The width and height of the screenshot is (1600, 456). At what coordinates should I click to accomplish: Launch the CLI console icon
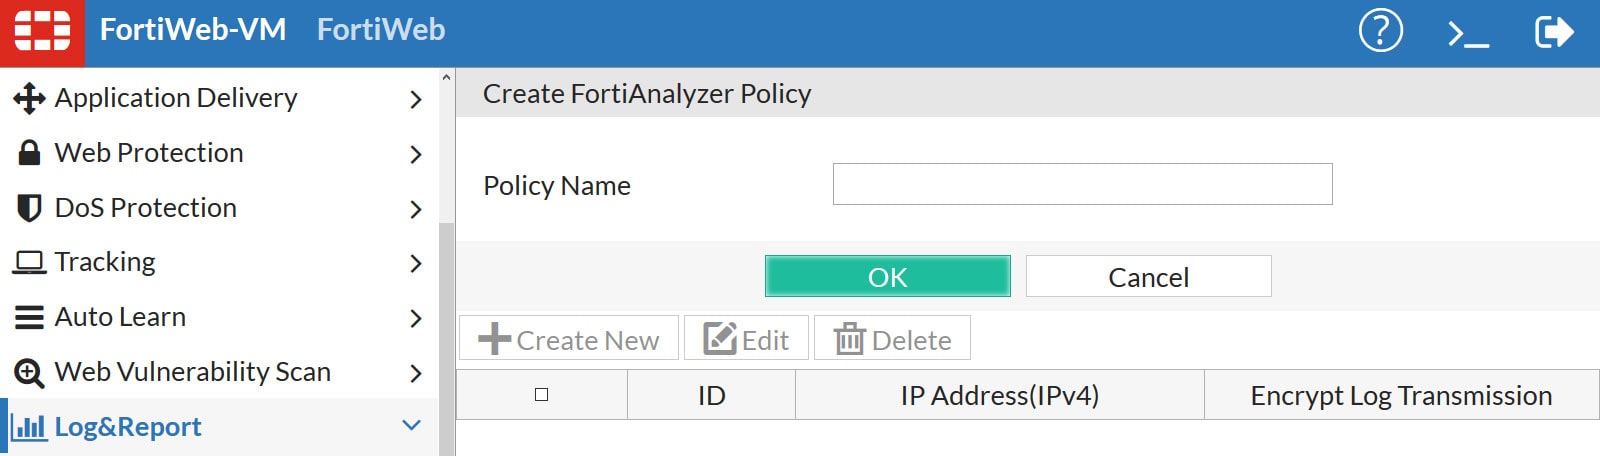(x=1468, y=34)
